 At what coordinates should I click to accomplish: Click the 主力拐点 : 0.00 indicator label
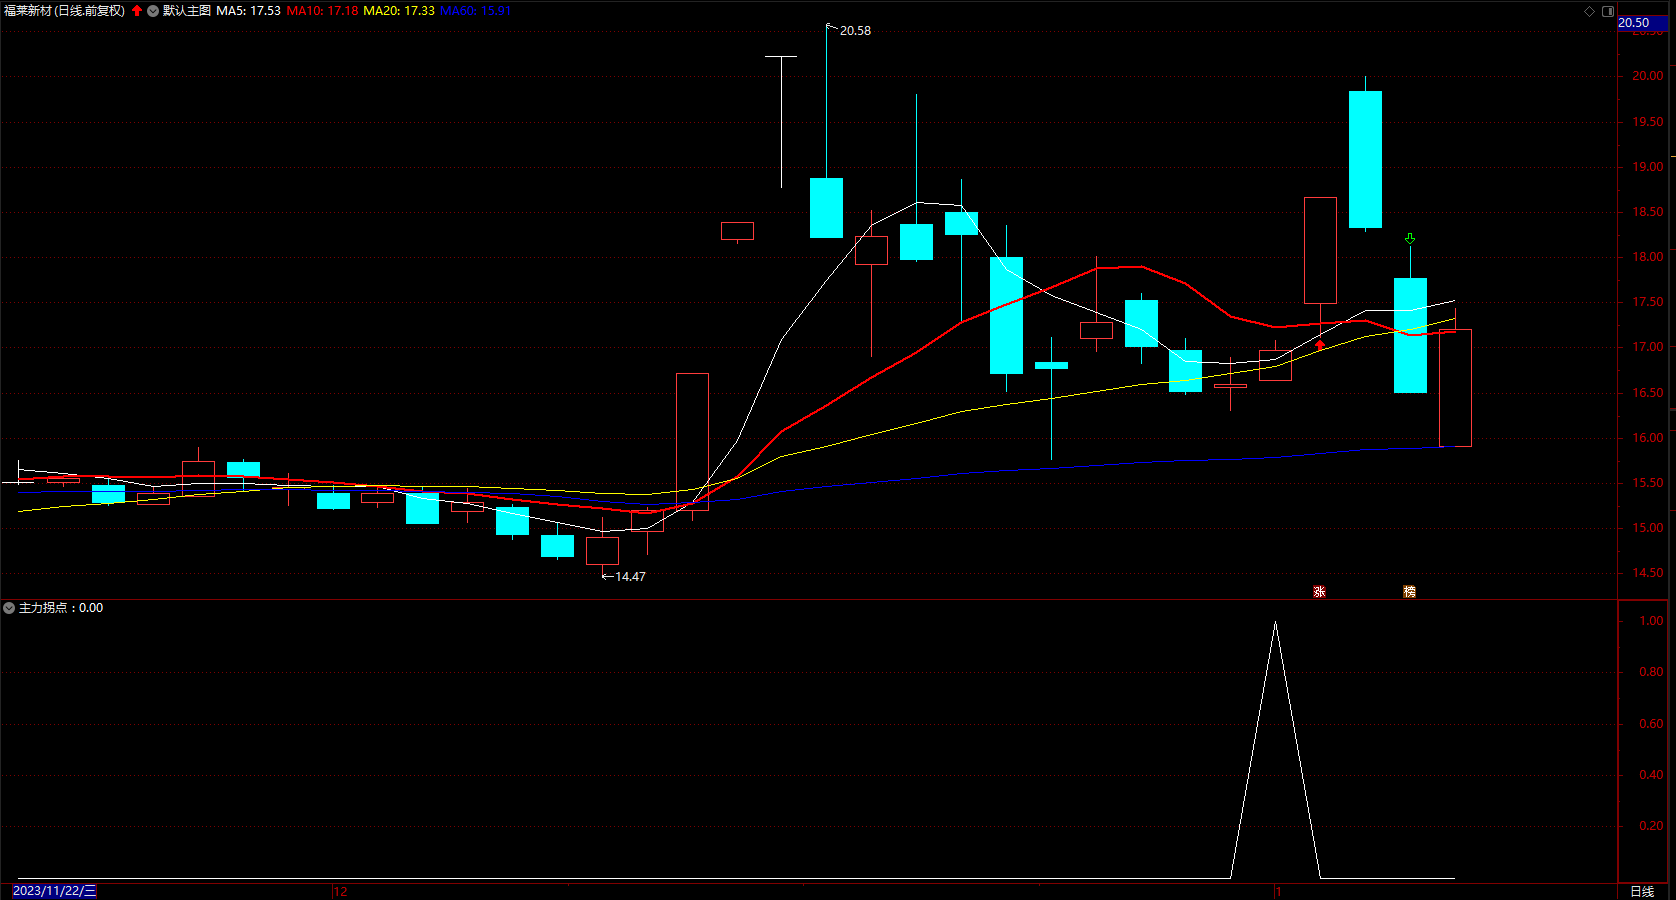coord(61,608)
